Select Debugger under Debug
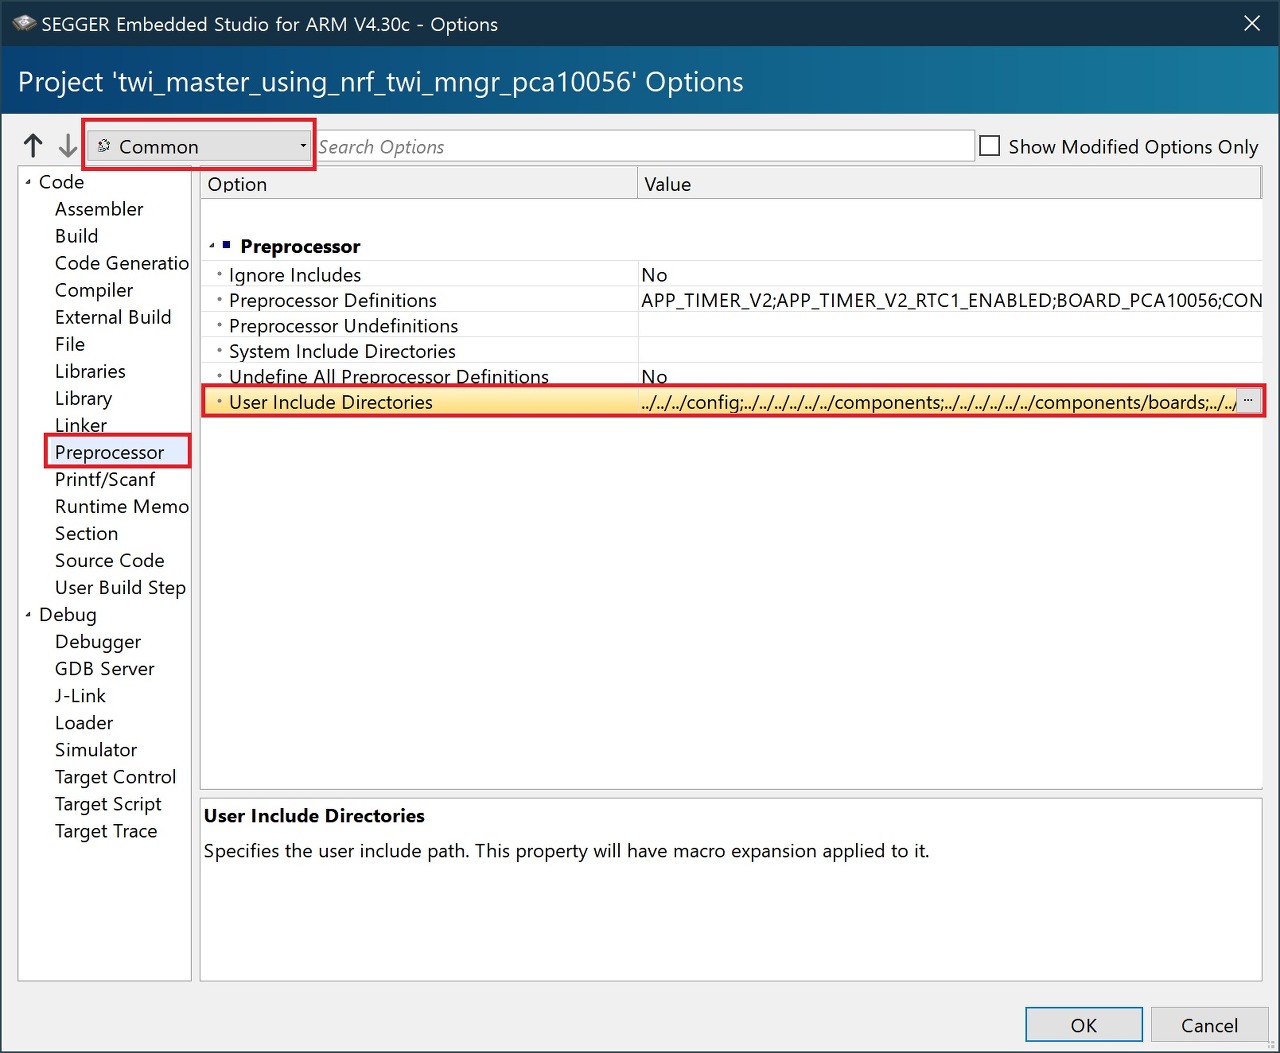The width and height of the screenshot is (1280, 1053). pos(98,641)
